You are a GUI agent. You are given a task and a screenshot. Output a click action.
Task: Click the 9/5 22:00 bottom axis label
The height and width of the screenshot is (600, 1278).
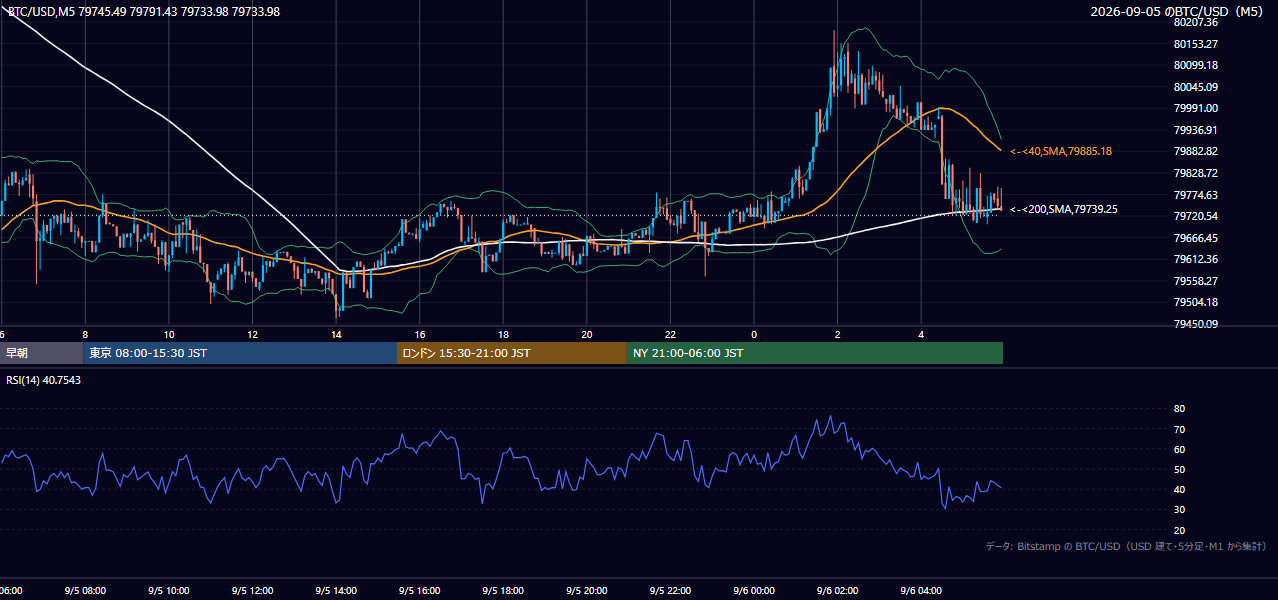670,591
